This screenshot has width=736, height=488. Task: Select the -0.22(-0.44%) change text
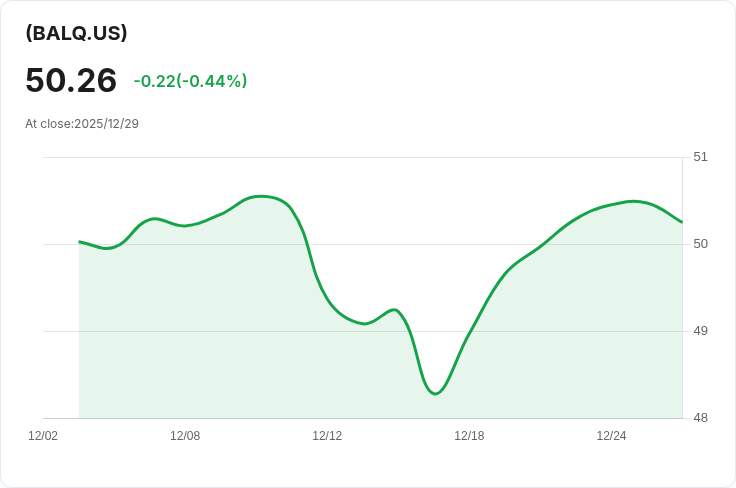point(190,81)
